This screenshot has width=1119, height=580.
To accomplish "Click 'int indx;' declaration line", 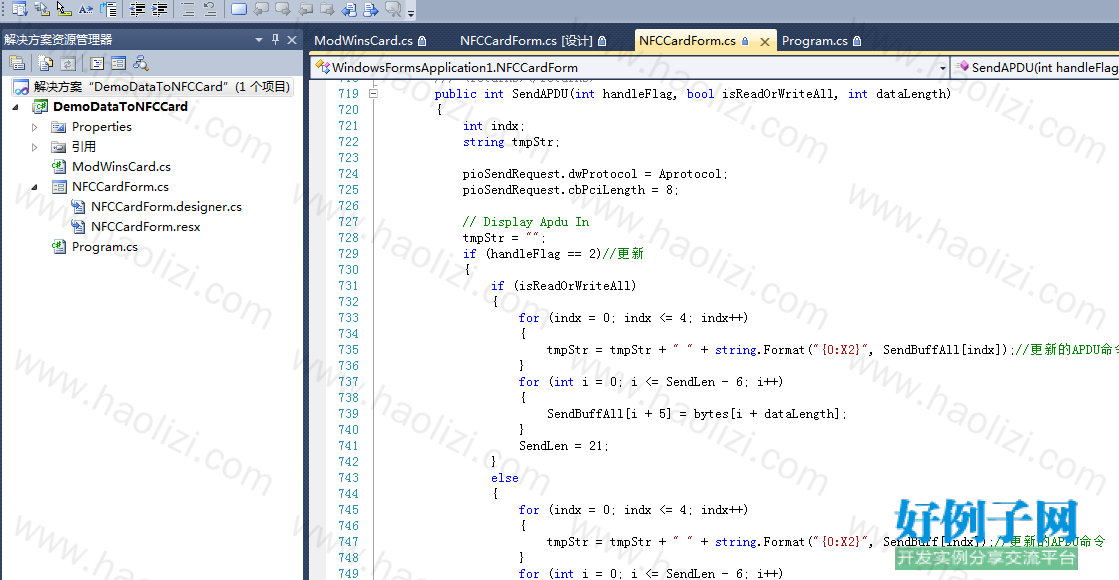I will 494,126.
